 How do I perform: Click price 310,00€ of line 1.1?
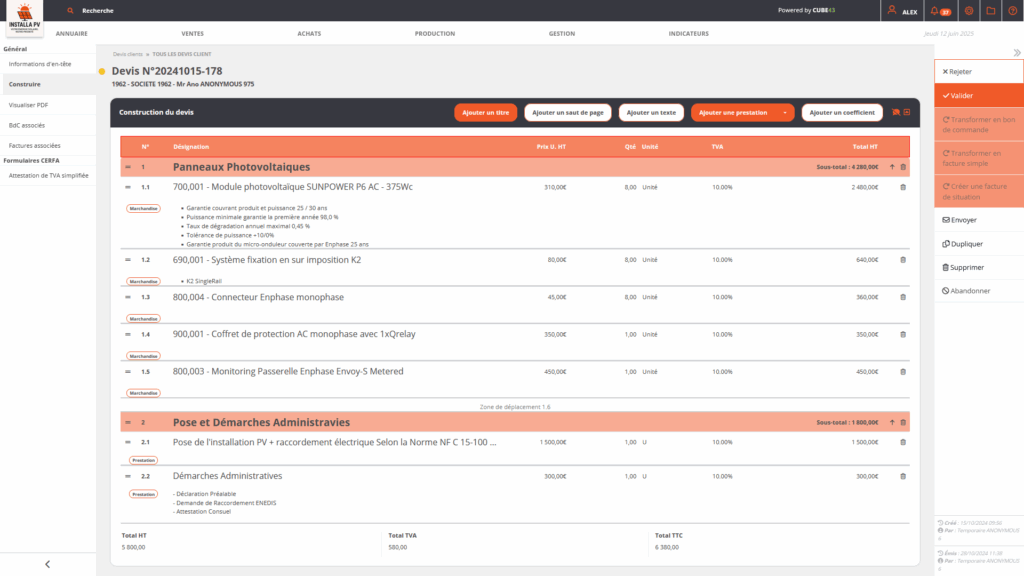coord(555,187)
